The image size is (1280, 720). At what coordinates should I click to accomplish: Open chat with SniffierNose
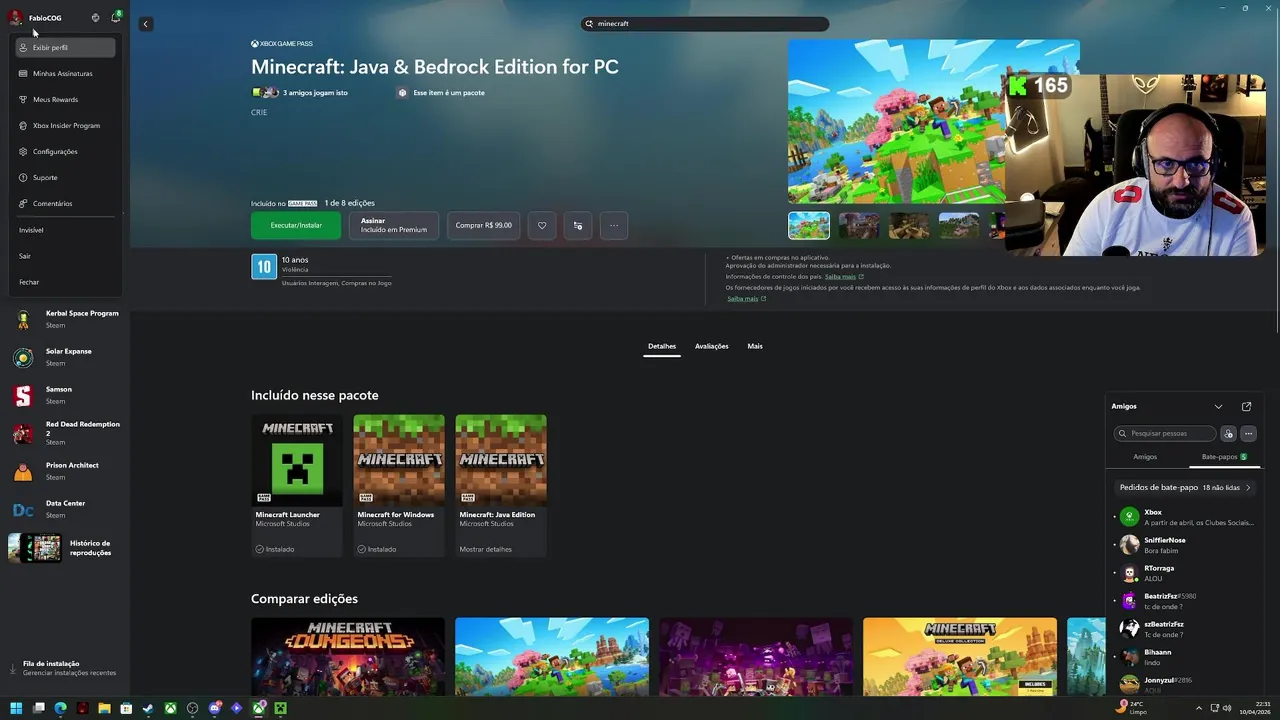pyautogui.click(x=1185, y=545)
